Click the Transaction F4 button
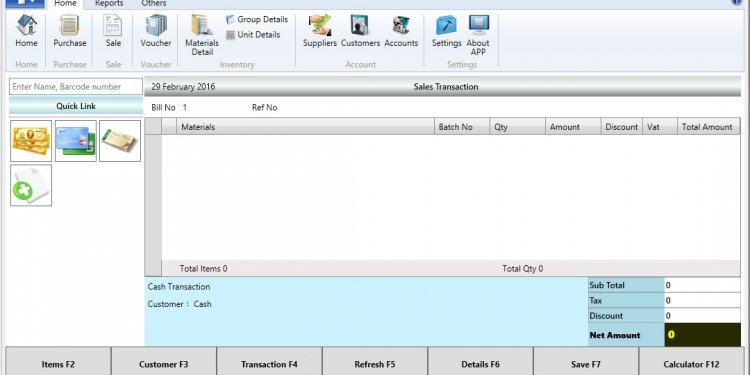This screenshot has height=375, width=750. [x=269, y=362]
